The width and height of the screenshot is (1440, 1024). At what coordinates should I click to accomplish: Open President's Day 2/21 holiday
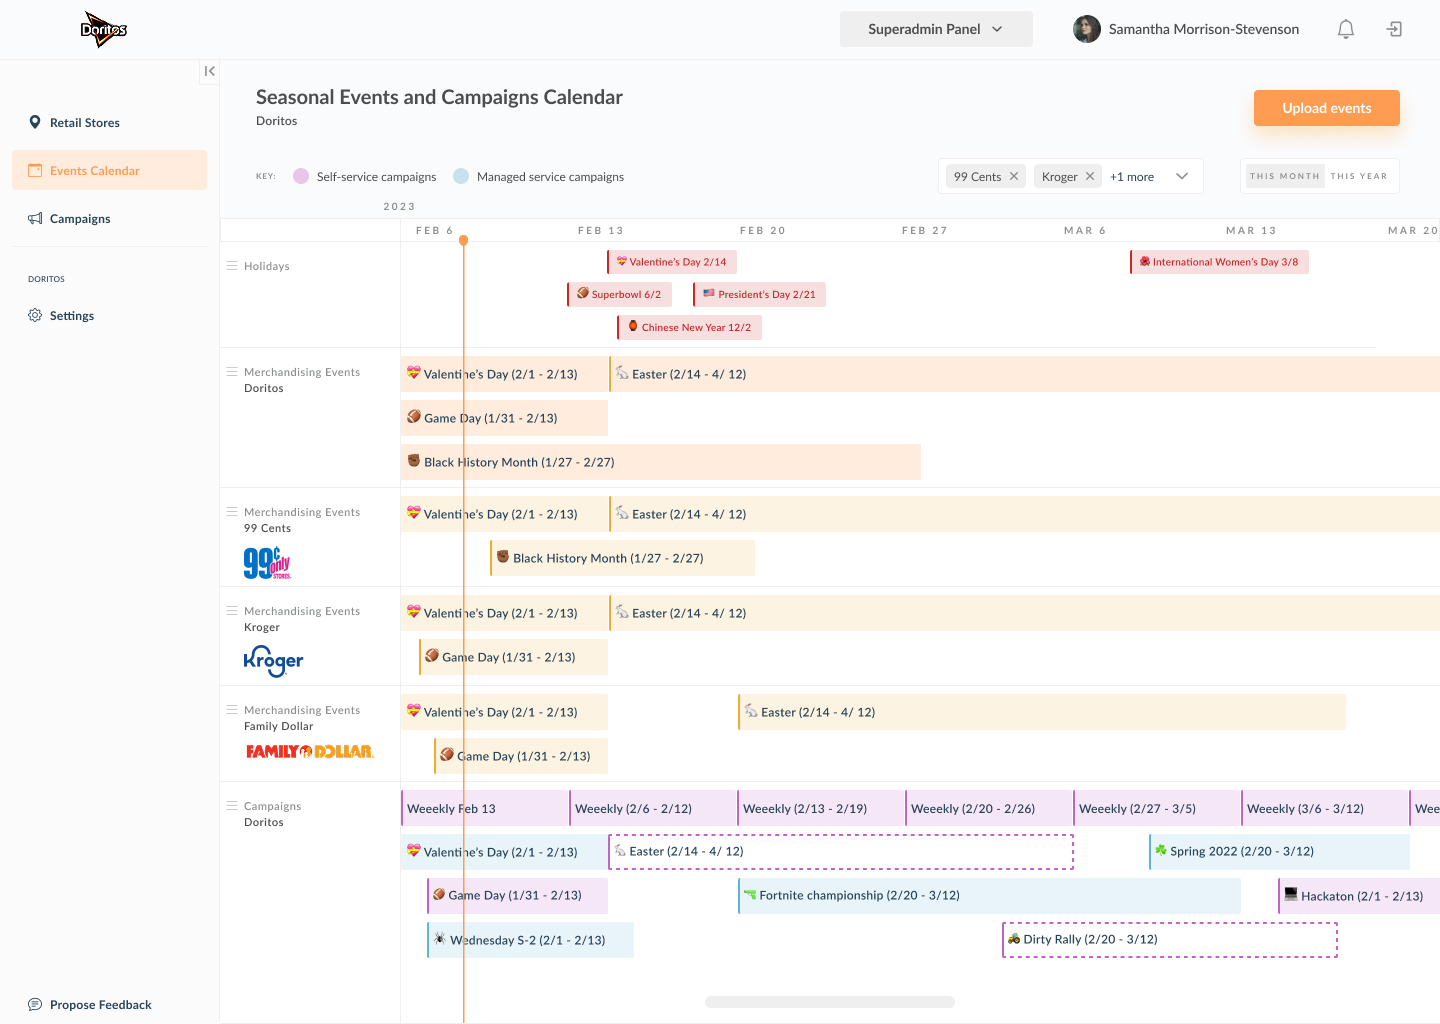tap(760, 294)
